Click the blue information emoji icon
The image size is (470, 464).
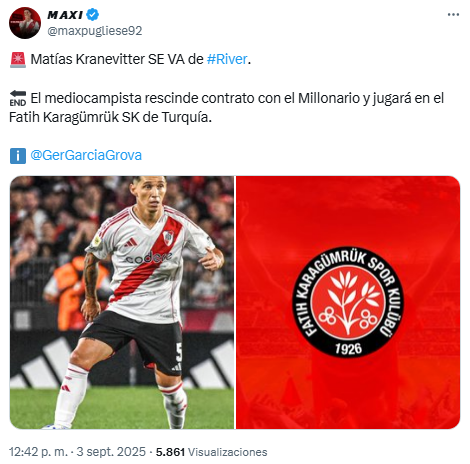coord(18,156)
